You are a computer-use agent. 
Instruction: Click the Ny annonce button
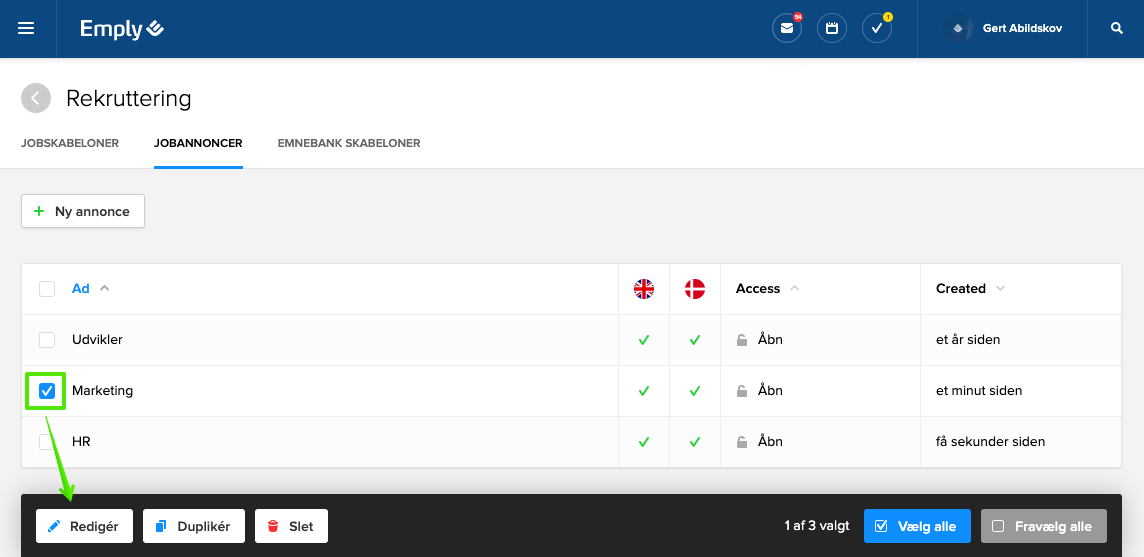(83, 211)
